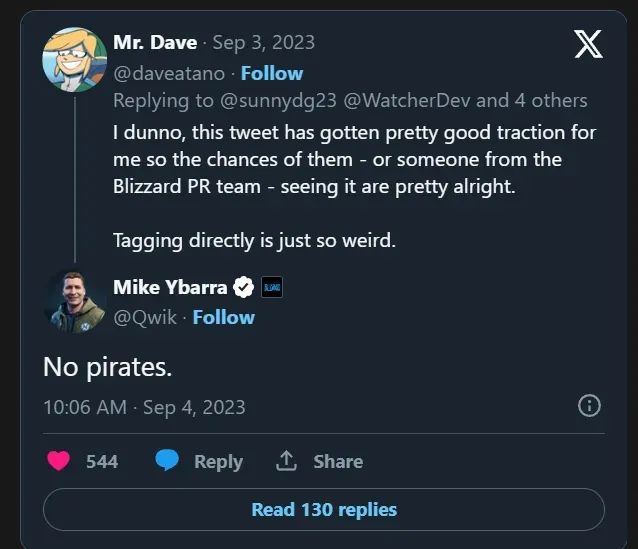Open the Mr. Dave name link
638x549 pixels.
155,42
